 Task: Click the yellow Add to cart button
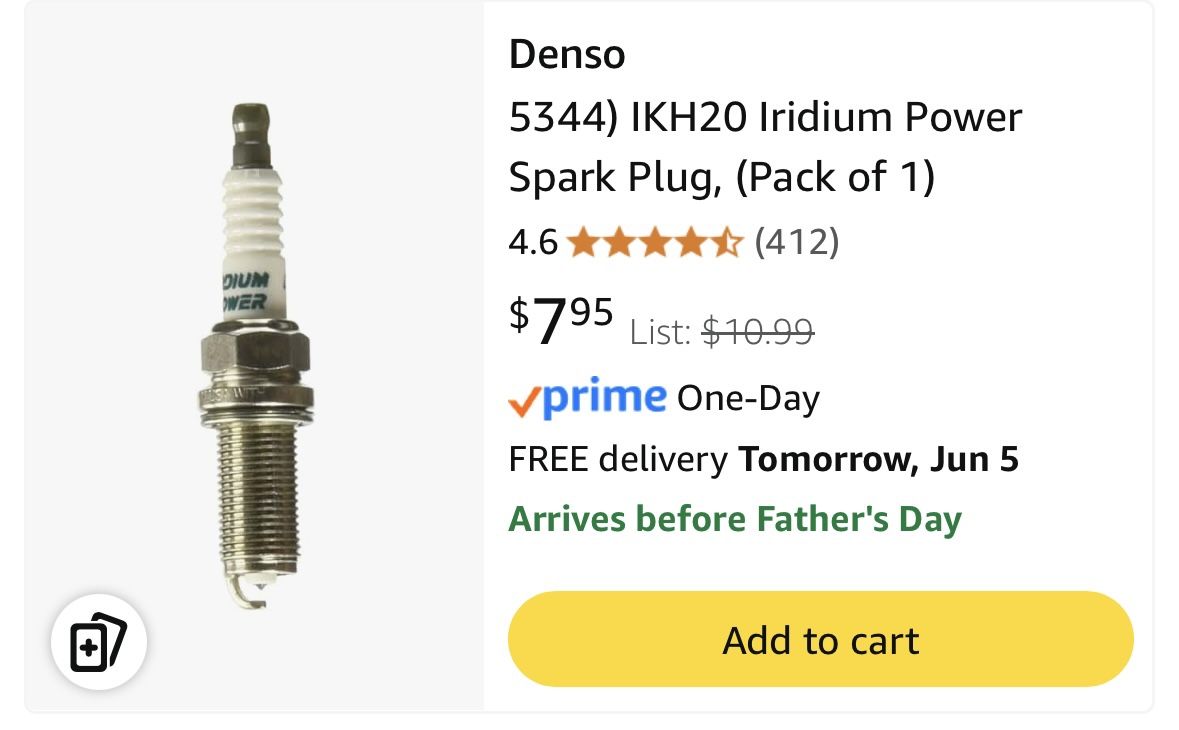point(820,639)
